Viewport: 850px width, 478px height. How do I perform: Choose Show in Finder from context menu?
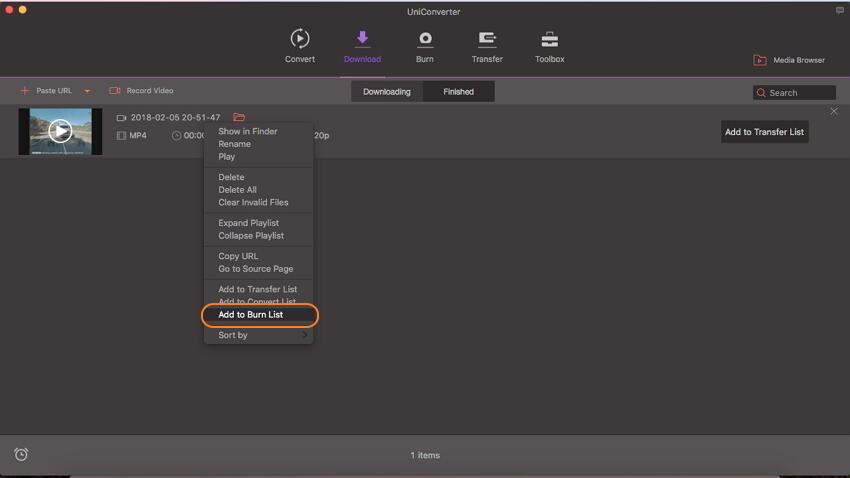pos(248,131)
